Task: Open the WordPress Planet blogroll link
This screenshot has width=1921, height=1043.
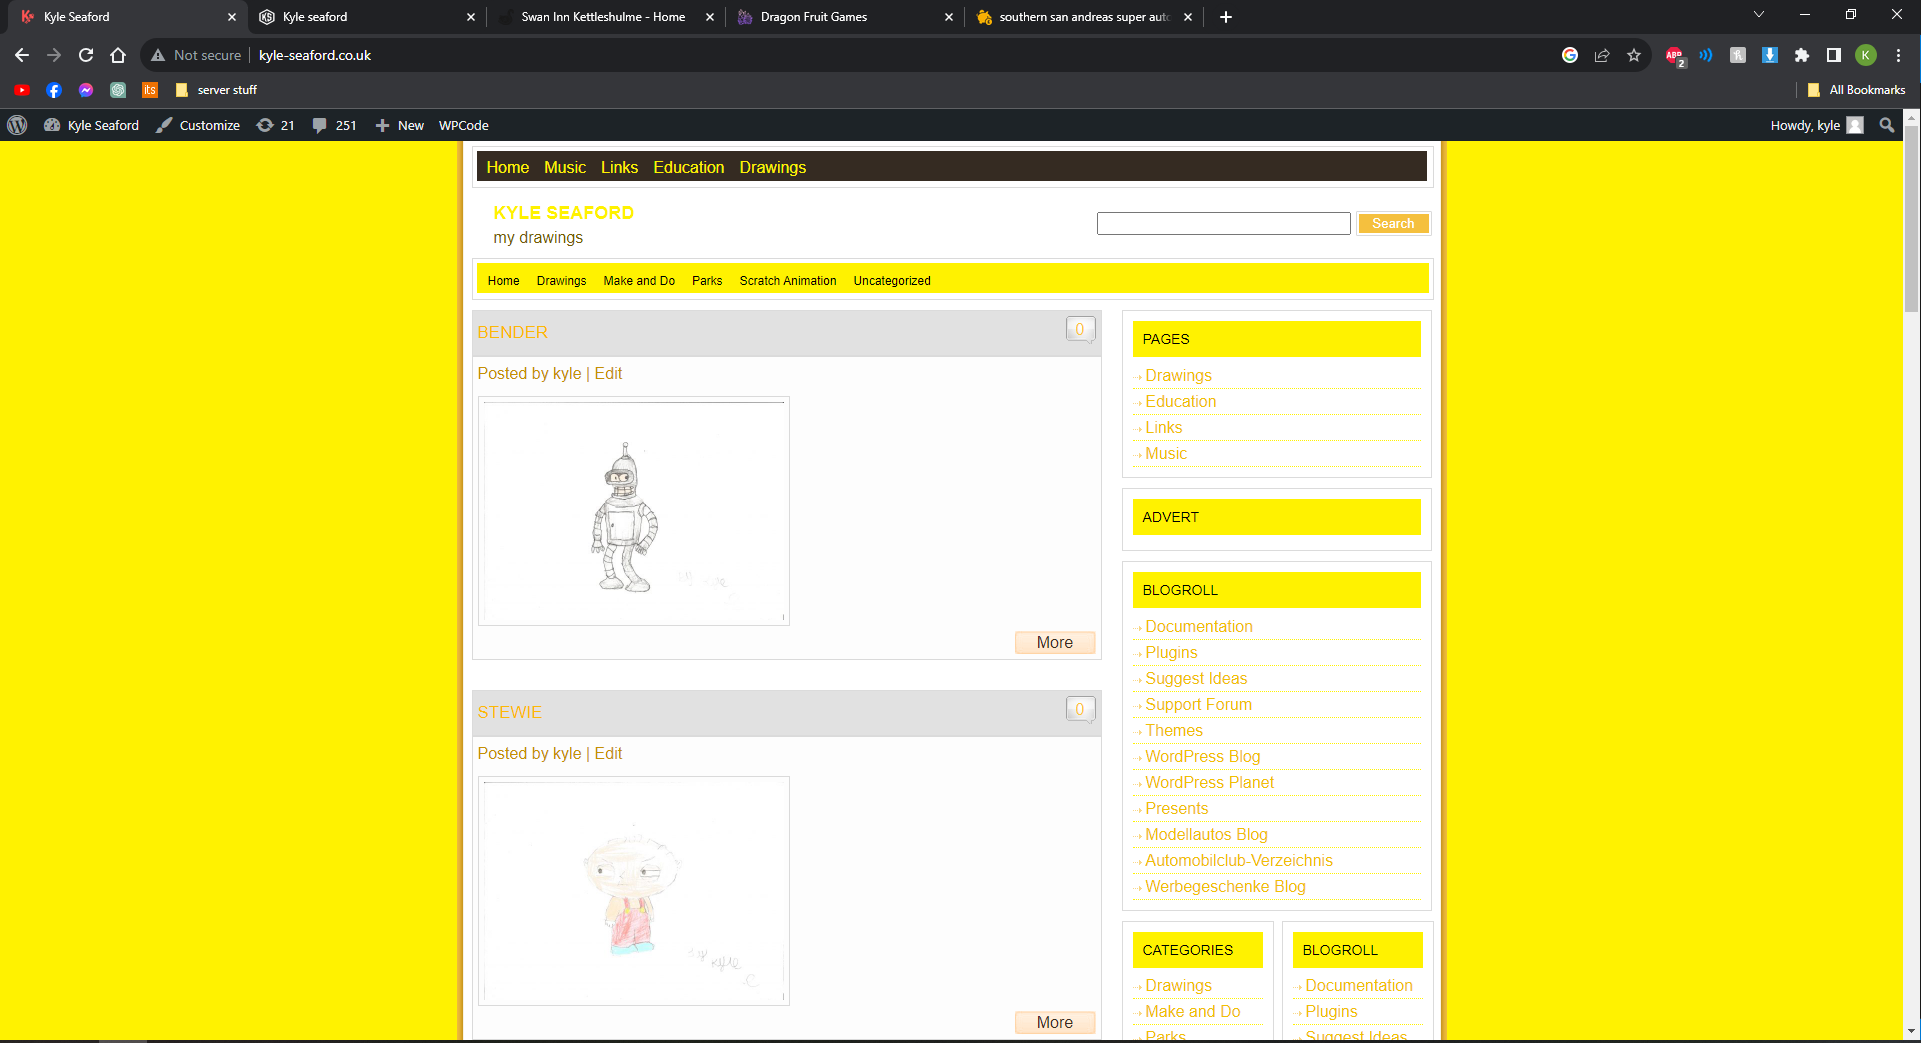Action: (x=1209, y=782)
